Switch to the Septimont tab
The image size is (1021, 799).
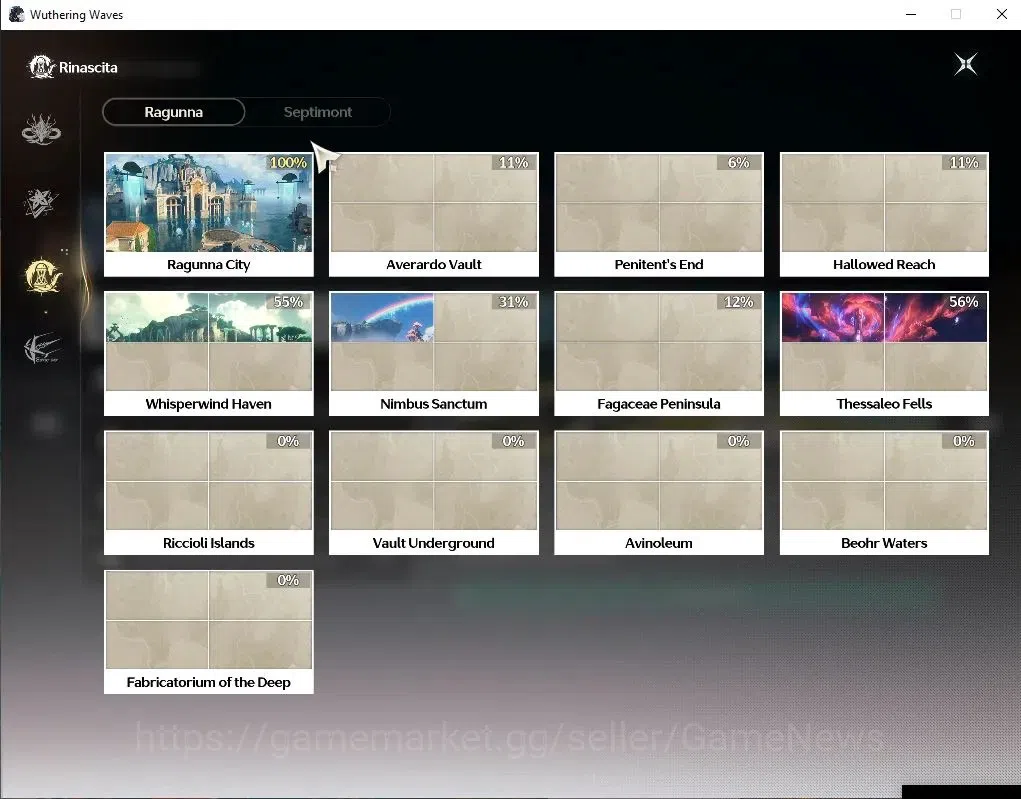coord(318,112)
